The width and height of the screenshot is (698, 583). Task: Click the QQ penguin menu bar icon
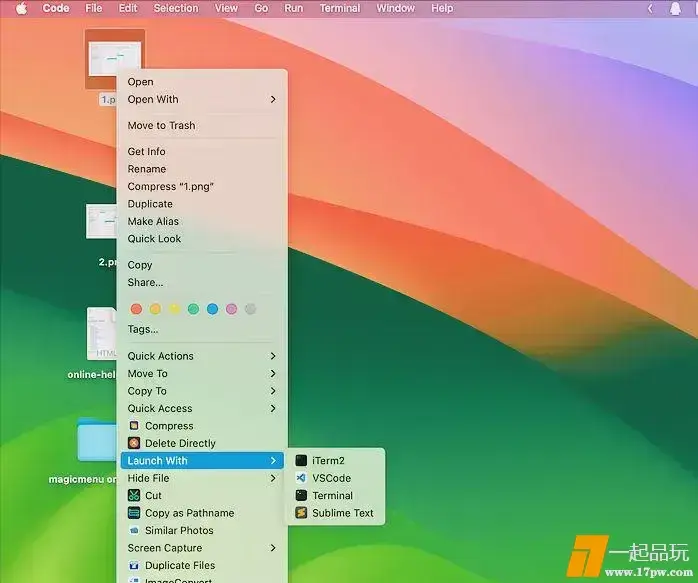(x=675, y=8)
